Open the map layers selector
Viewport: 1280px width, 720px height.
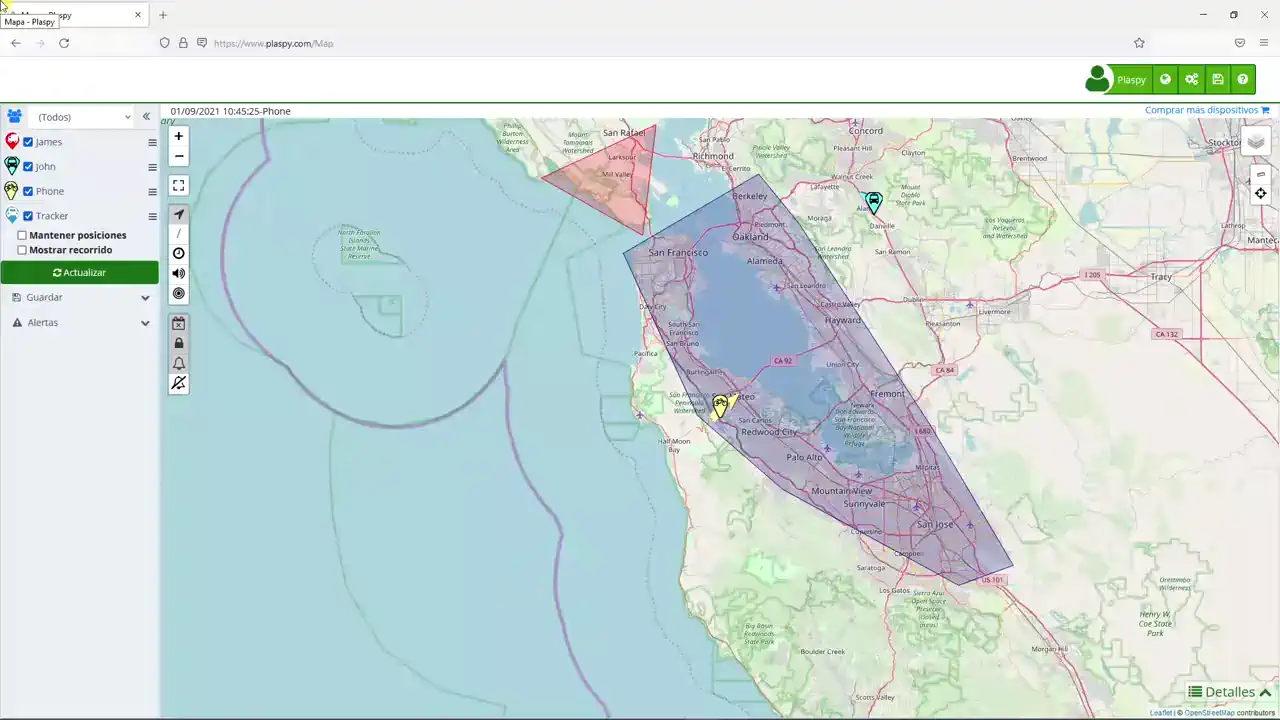tap(1256, 142)
